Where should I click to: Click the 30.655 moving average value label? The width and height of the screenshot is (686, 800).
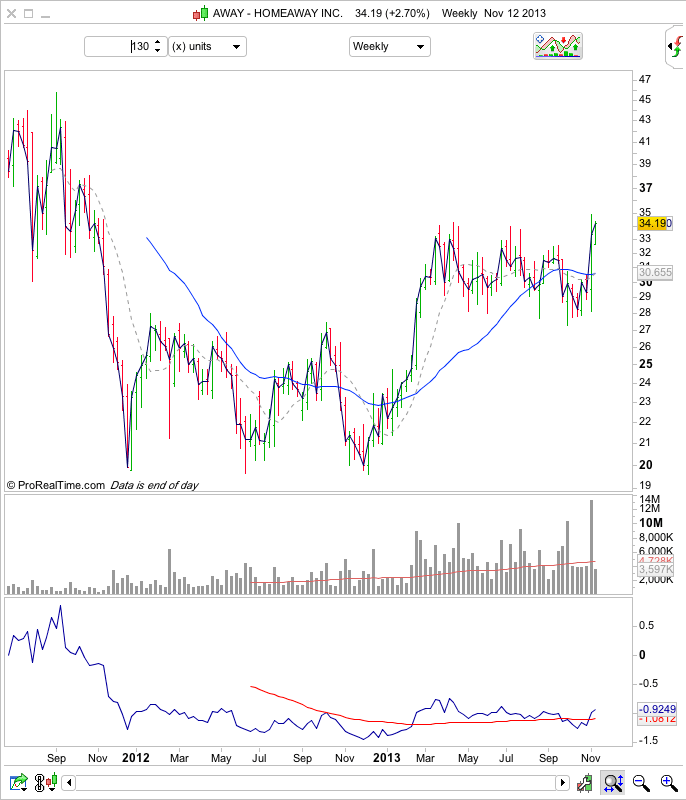click(x=655, y=272)
